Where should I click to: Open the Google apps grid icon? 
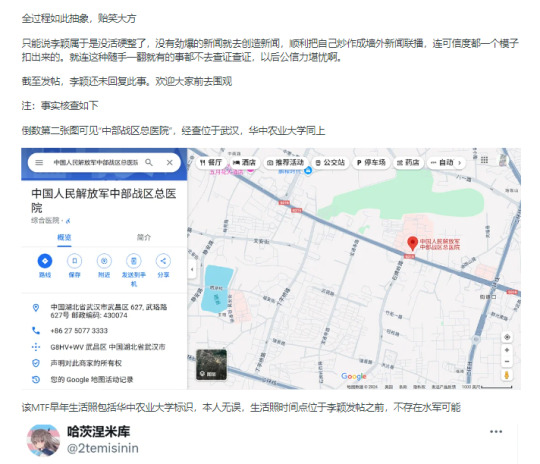484,160
